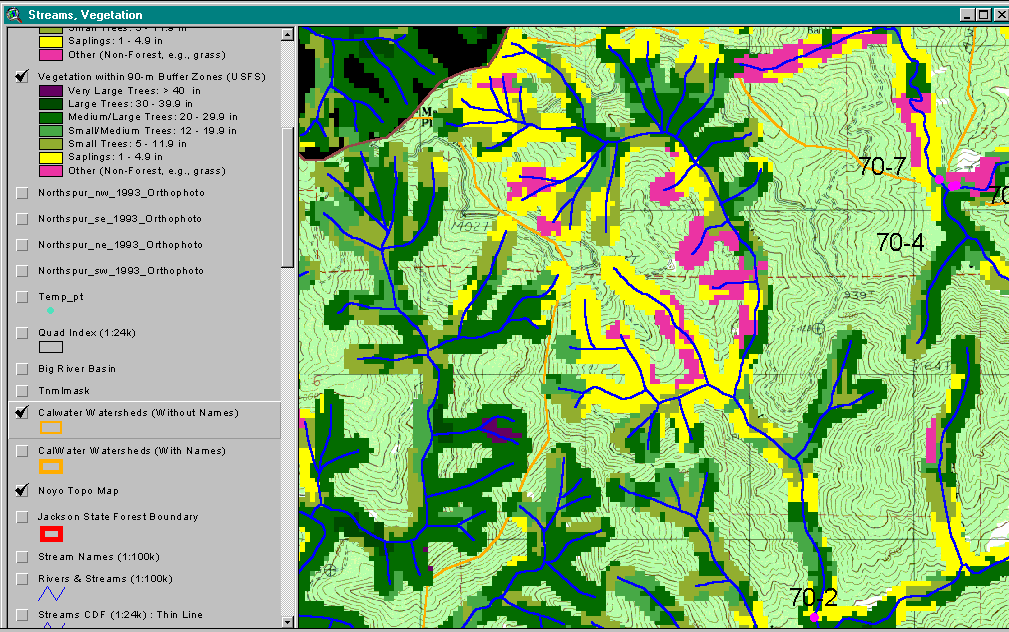Click the 'Small/Medium Trees: 12 - 19.9 in' label

[153, 131]
